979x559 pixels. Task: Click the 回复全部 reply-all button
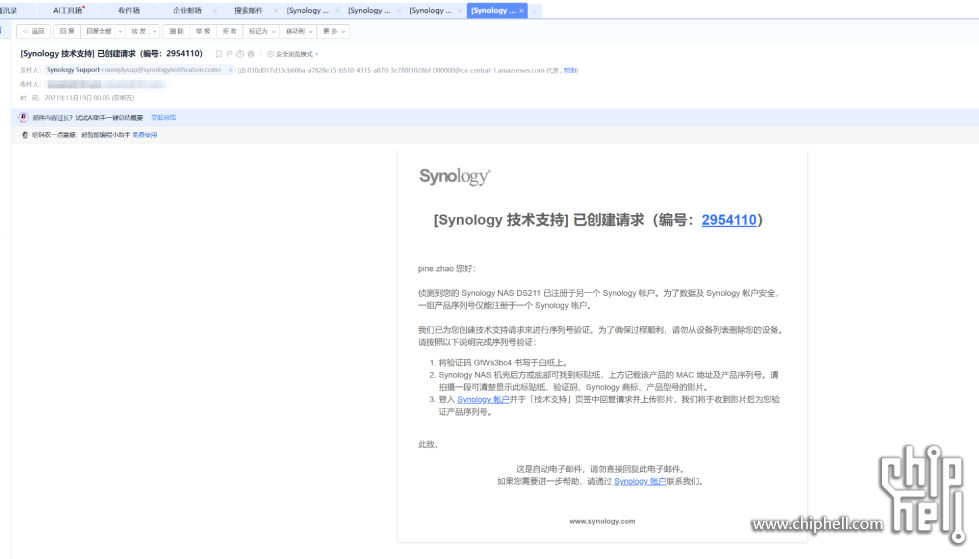pyautogui.click(x=99, y=31)
